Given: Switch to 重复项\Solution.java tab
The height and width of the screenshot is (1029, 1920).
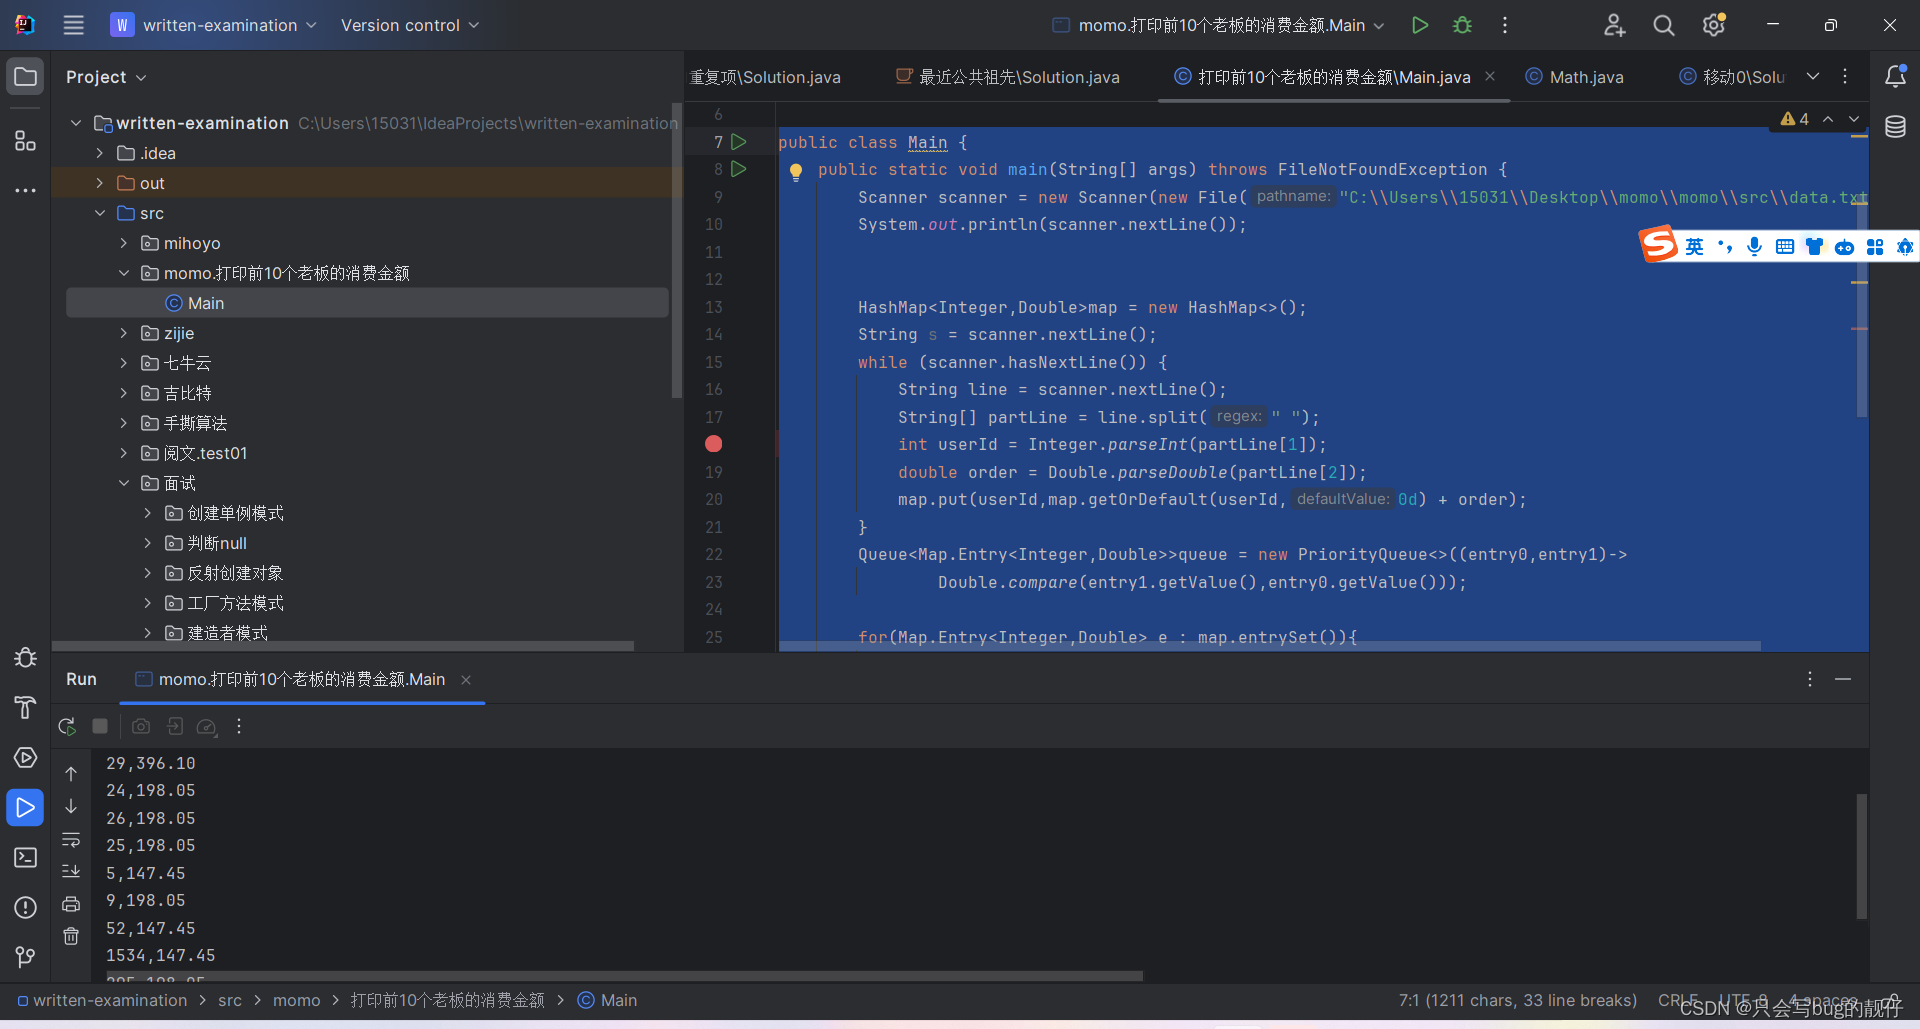Looking at the screenshot, I should pyautogui.click(x=767, y=77).
